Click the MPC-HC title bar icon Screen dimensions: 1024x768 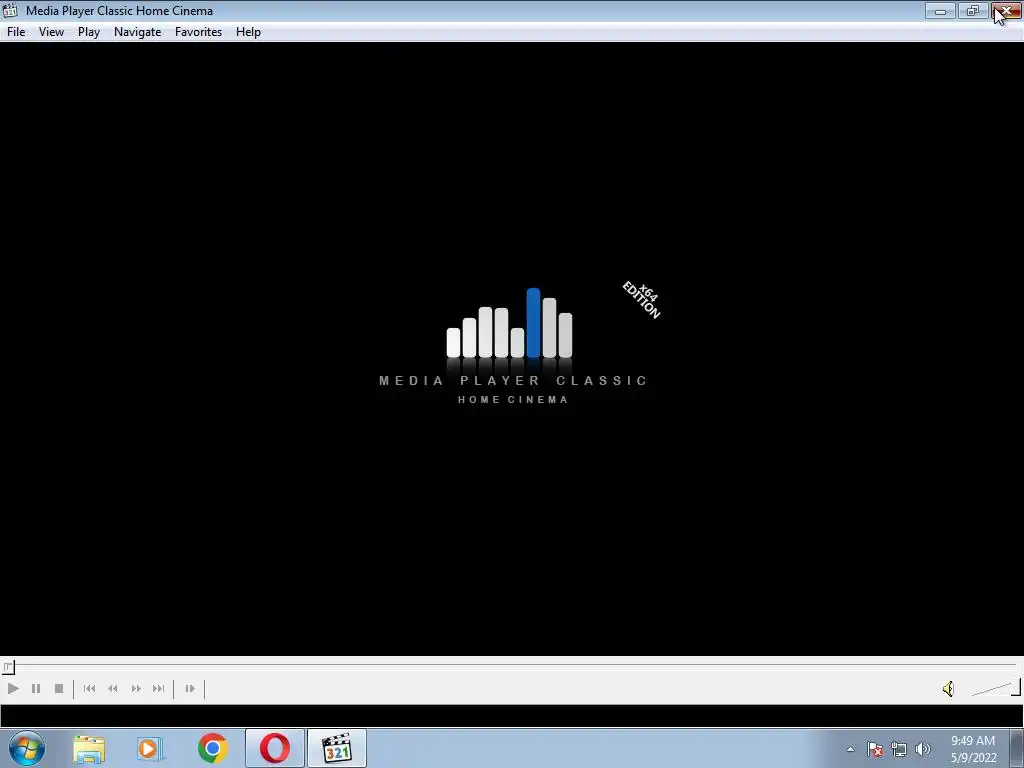coord(10,10)
